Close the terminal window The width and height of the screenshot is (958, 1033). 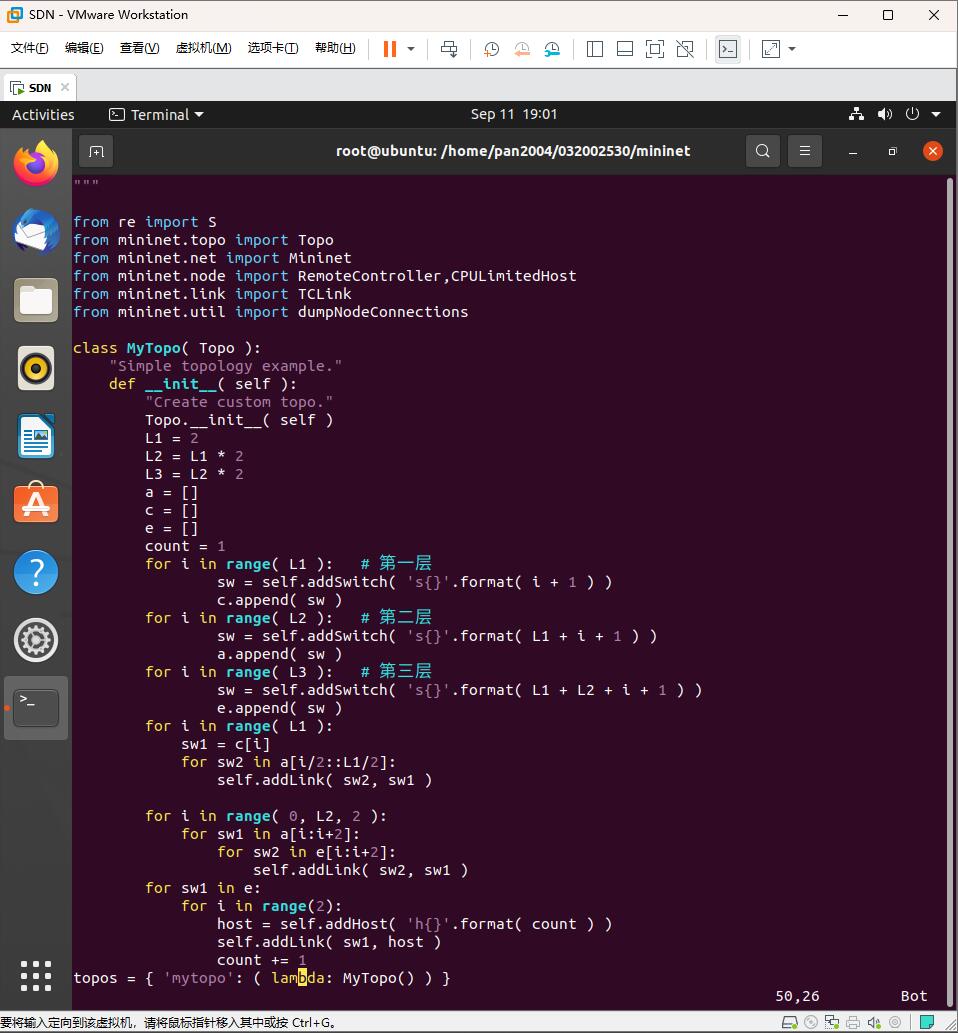[x=932, y=152]
